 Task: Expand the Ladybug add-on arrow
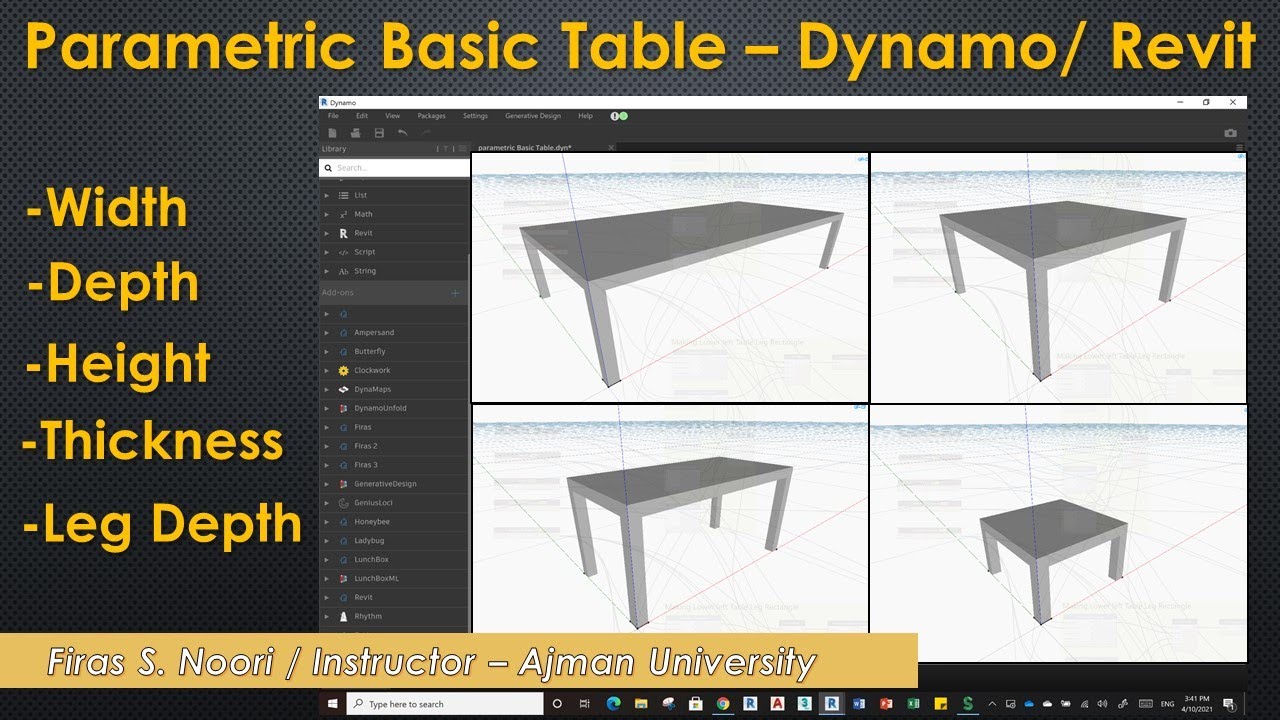(327, 541)
